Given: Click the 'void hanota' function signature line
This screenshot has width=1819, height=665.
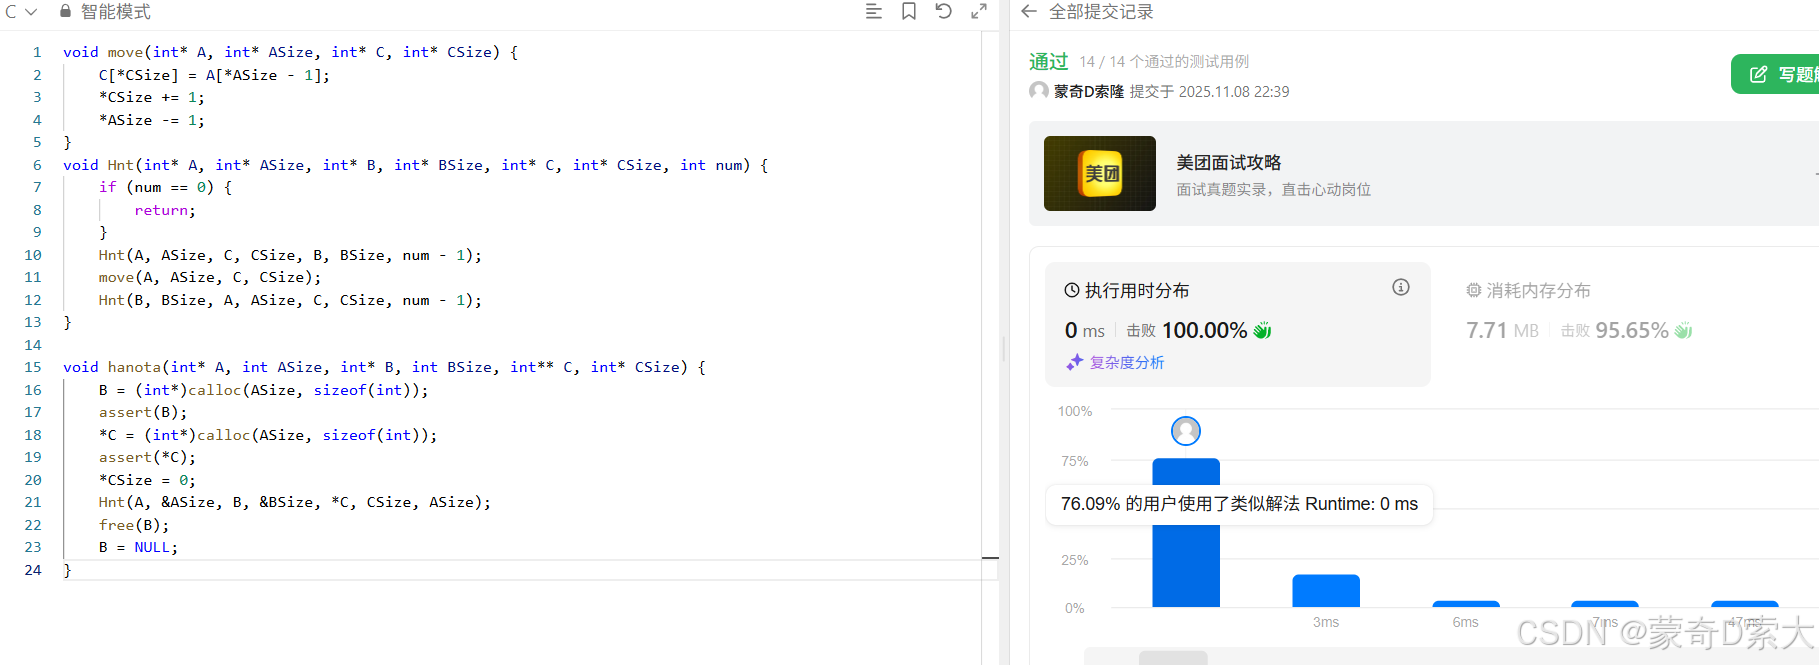Looking at the screenshot, I should 384,367.
